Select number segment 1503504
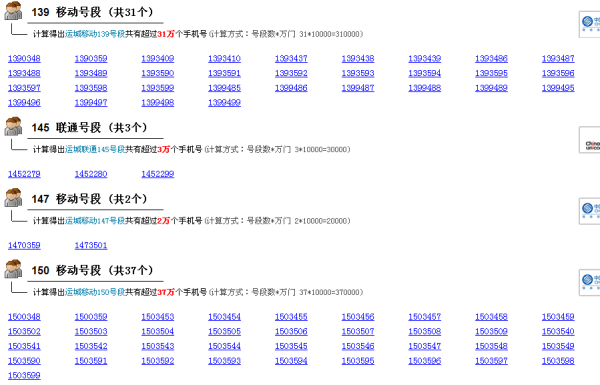 pos(158,331)
